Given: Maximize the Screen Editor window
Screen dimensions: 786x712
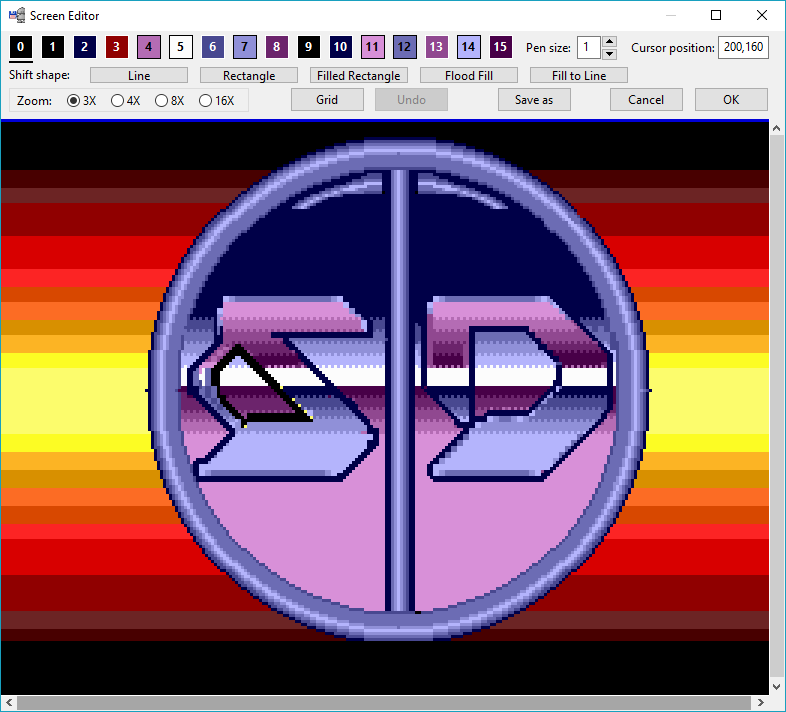Looking at the screenshot, I should pos(716,16).
